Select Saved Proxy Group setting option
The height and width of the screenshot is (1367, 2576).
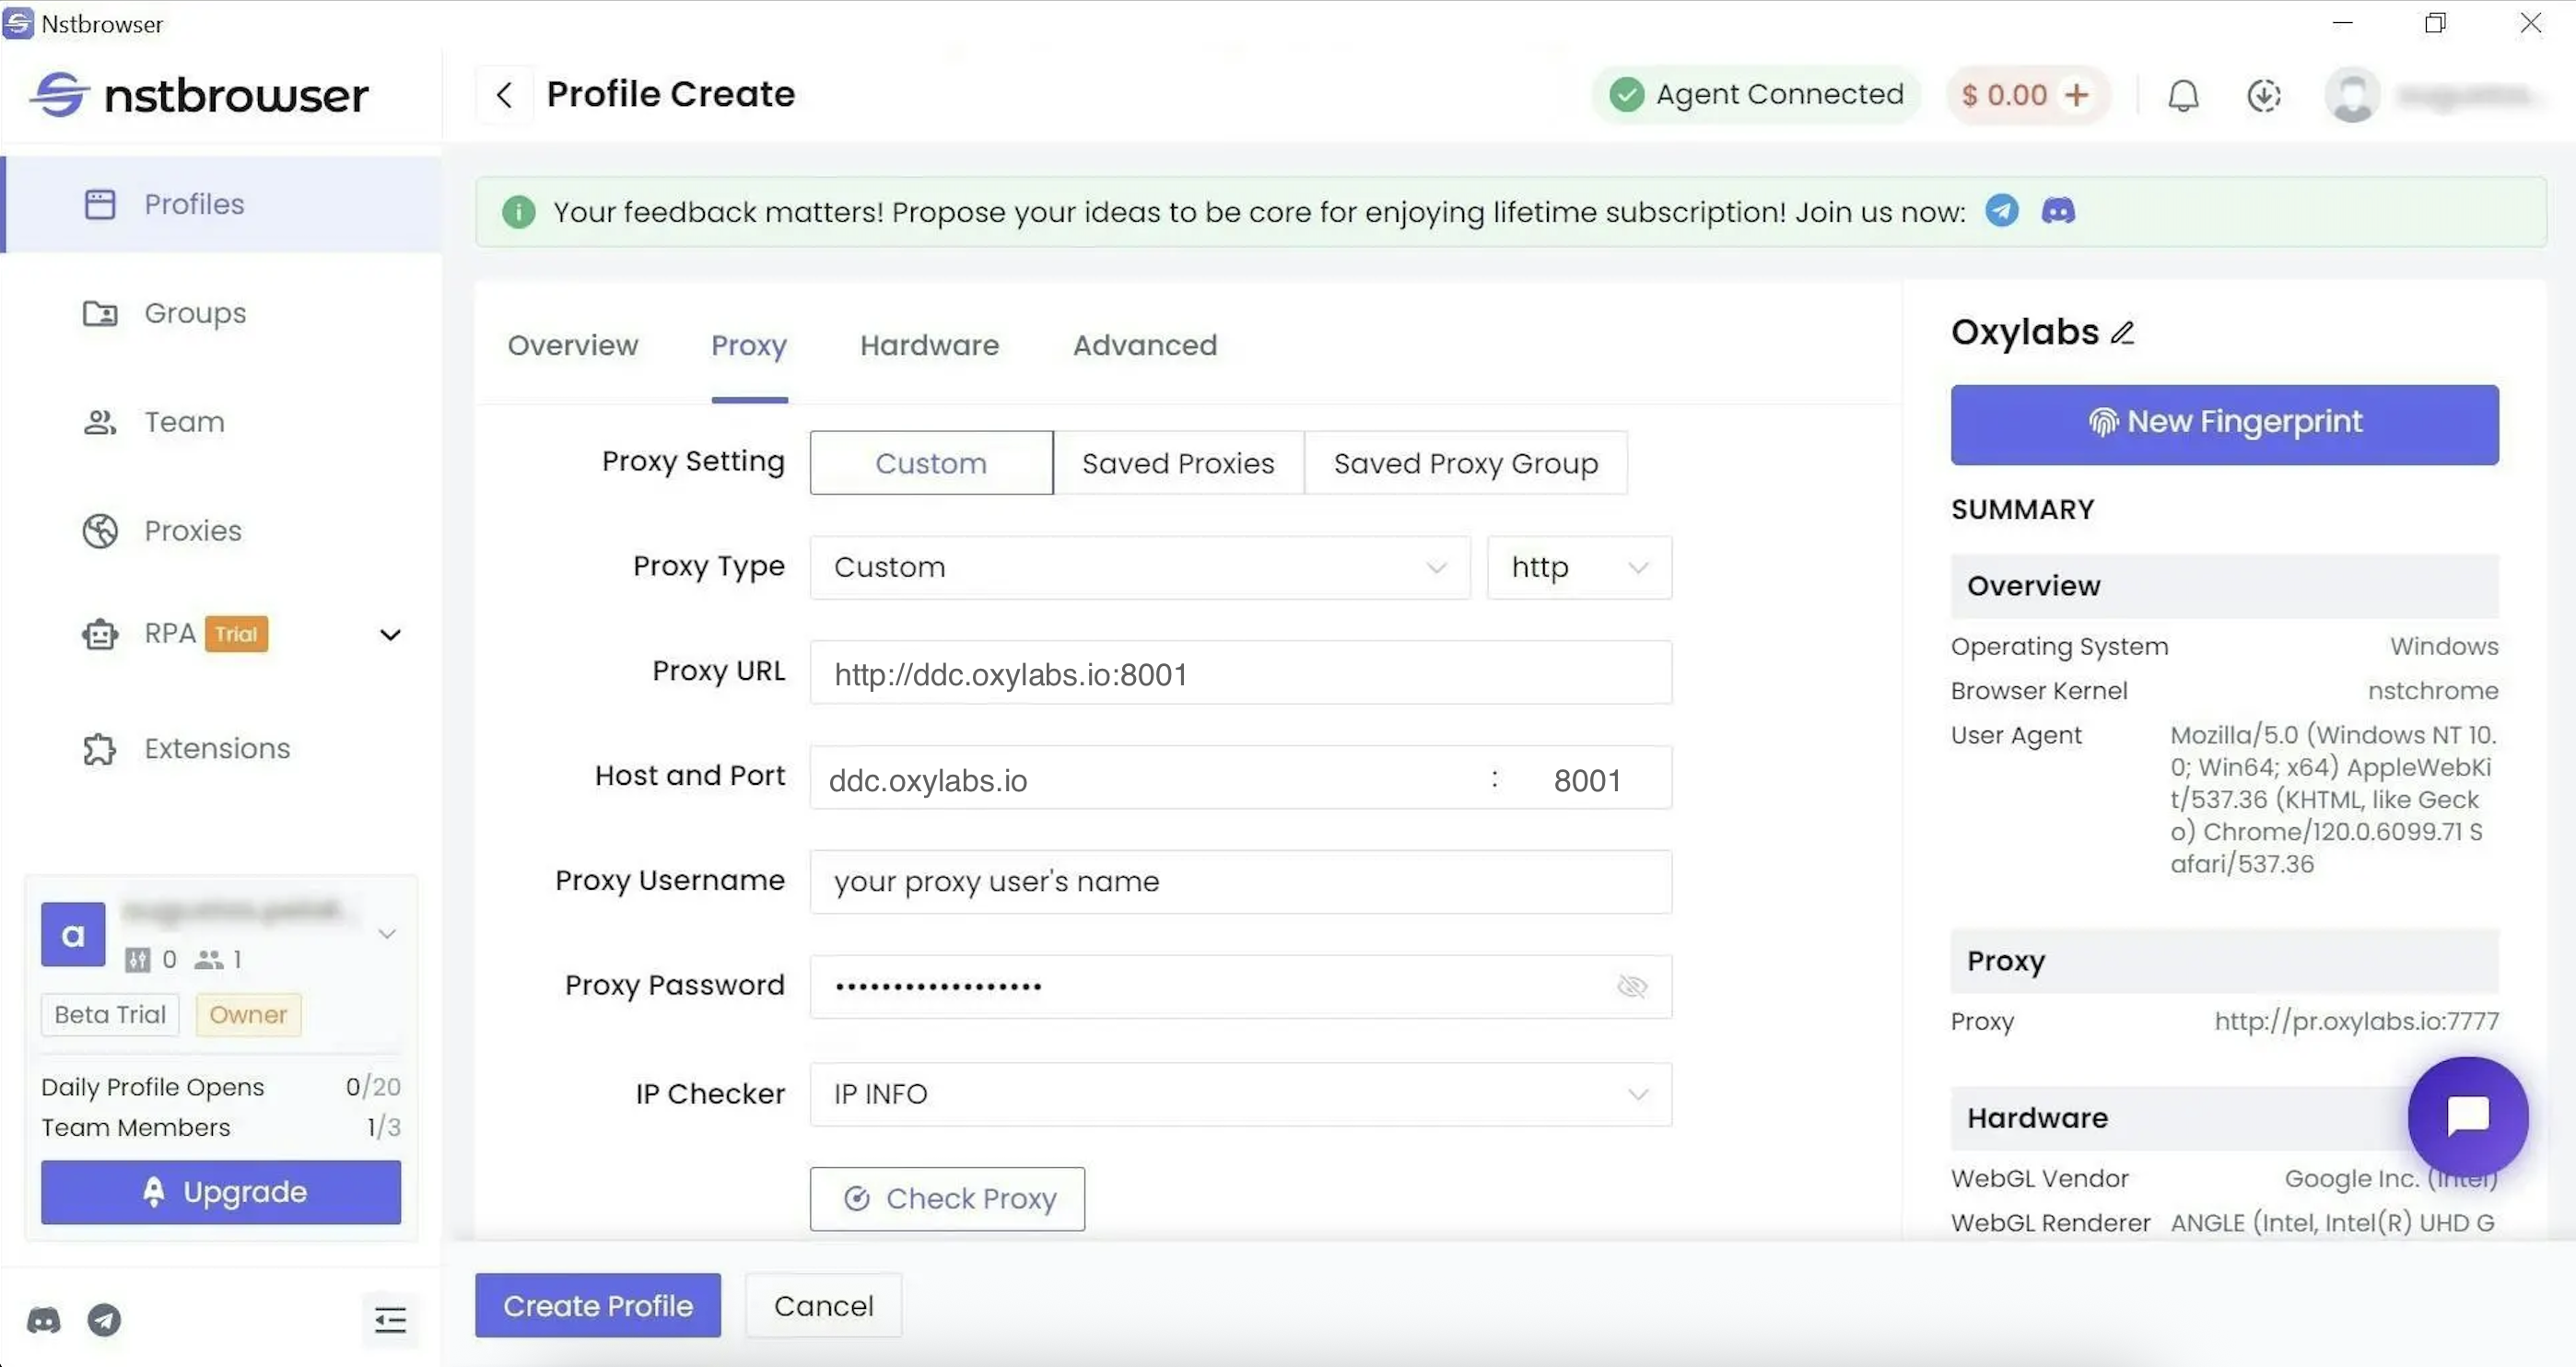click(x=1465, y=463)
